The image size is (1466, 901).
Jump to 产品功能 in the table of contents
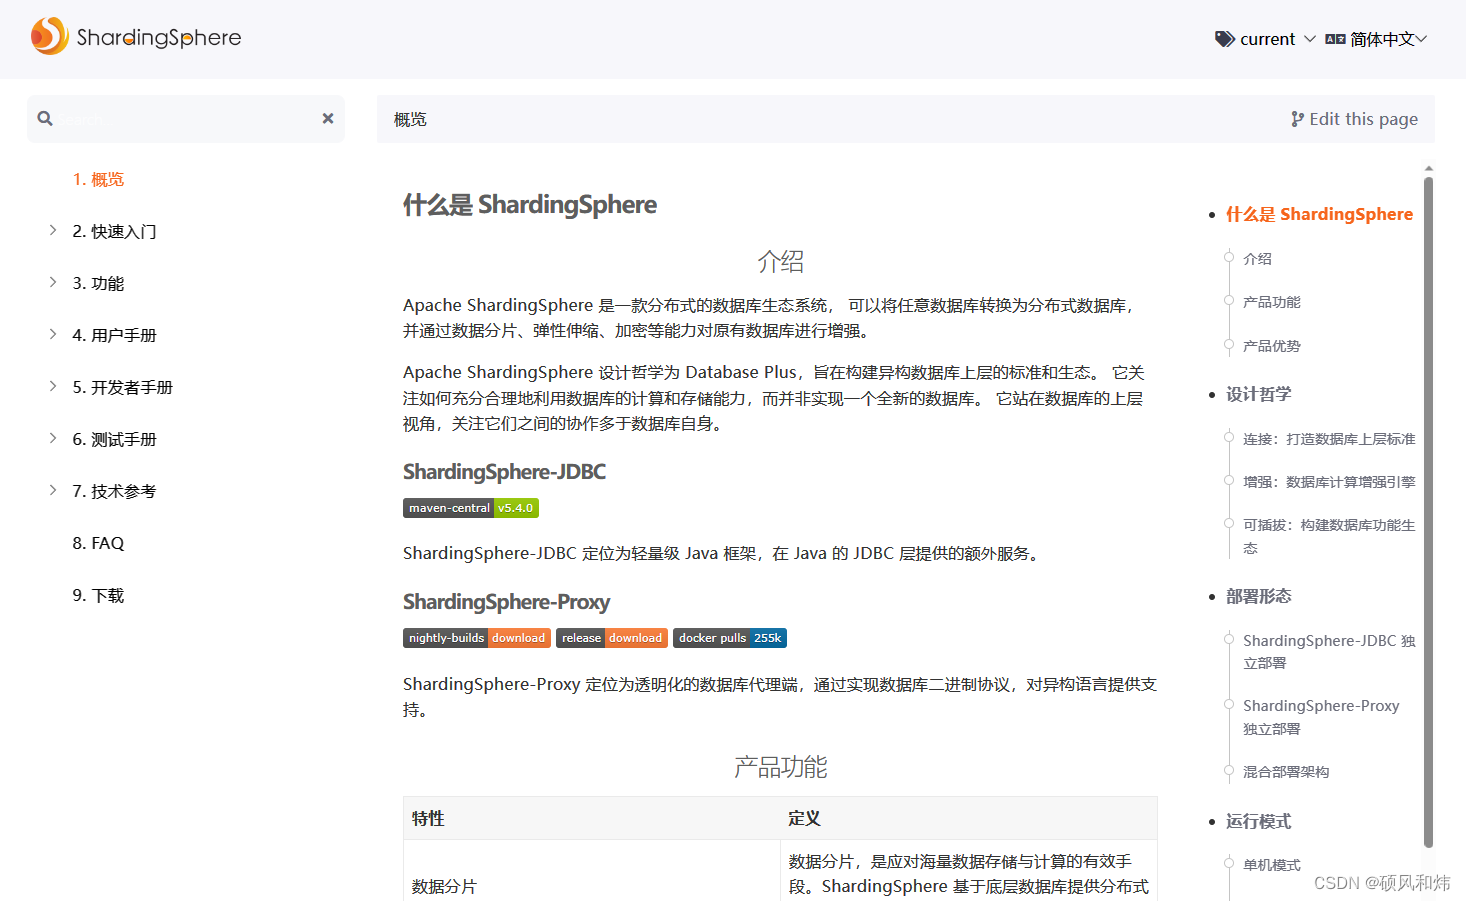click(x=1271, y=302)
